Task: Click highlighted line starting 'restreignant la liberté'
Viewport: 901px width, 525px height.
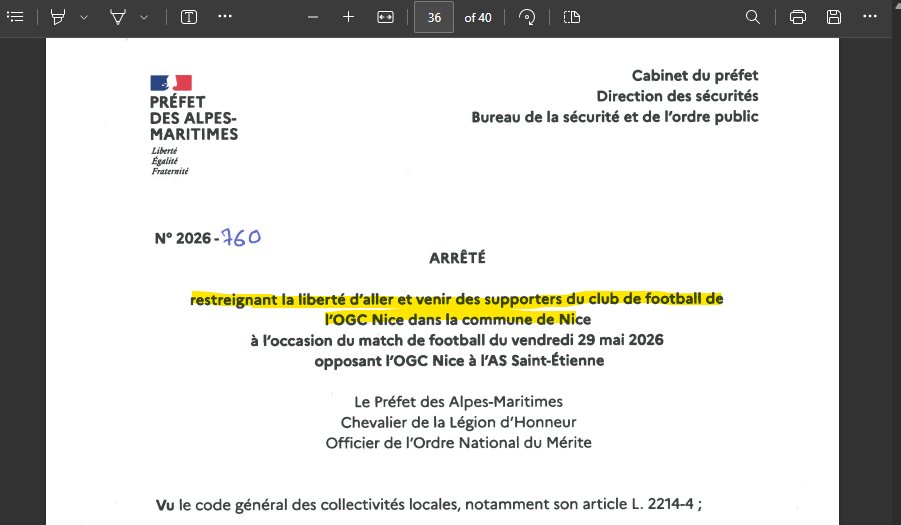Action: click(457, 299)
